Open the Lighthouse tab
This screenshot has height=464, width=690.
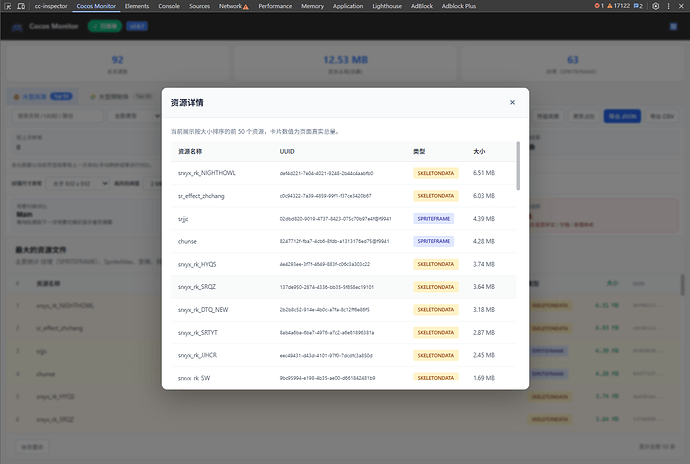click(387, 6)
